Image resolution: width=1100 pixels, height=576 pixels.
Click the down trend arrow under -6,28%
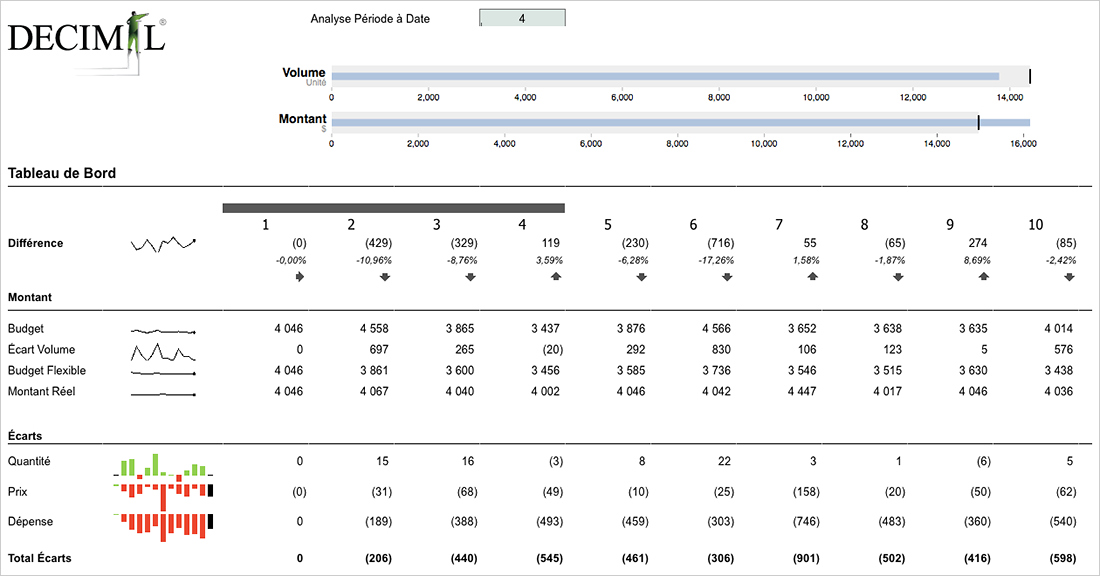642,276
